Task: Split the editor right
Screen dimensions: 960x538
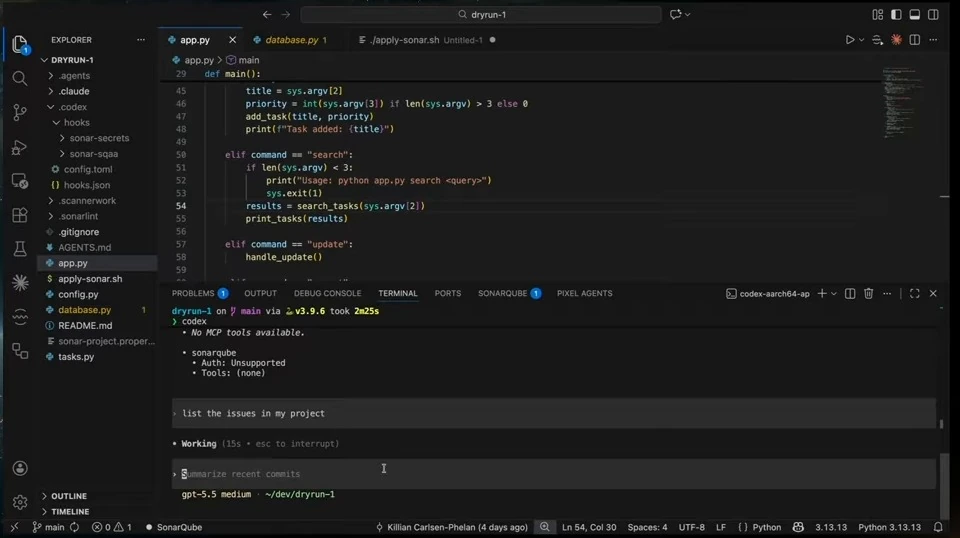Action: [x=915, y=40]
